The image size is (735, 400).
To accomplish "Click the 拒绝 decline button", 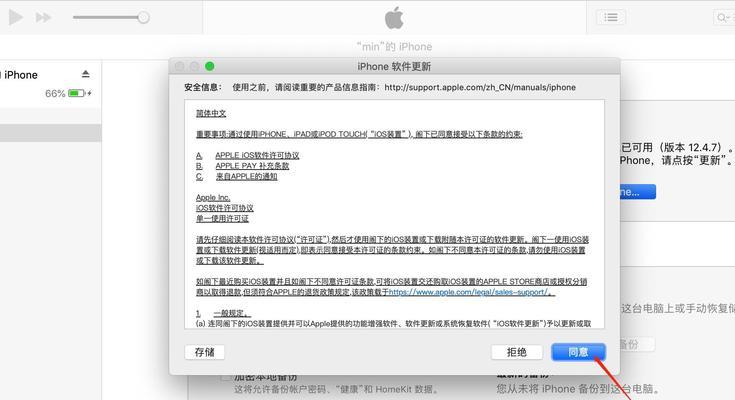I will tap(517, 352).
